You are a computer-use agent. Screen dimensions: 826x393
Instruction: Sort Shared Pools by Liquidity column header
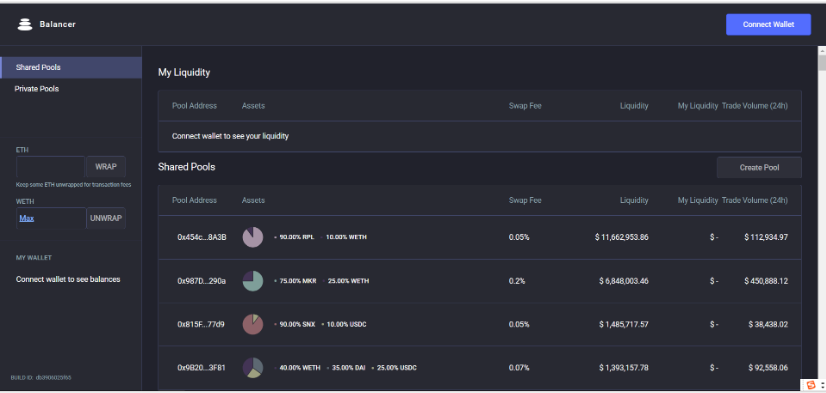click(634, 200)
